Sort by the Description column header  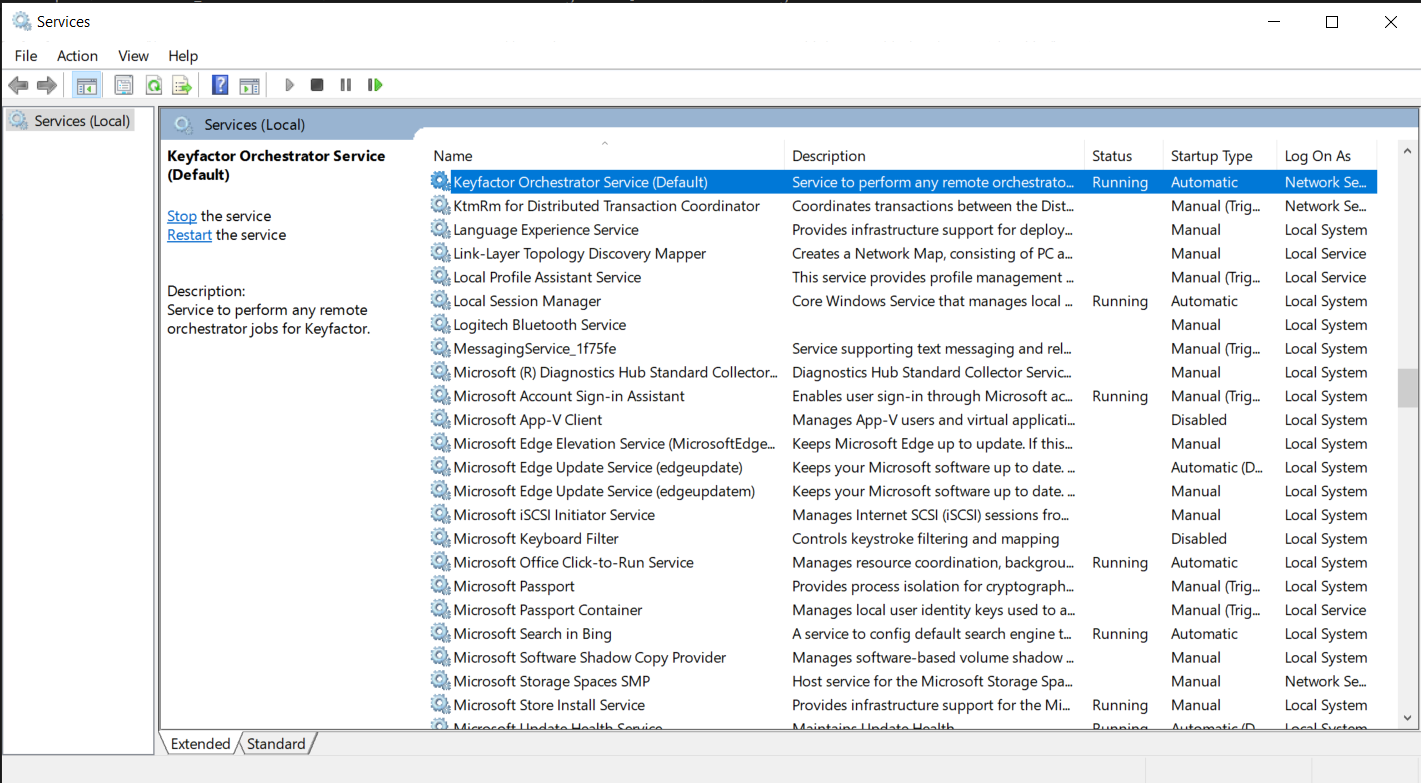(936, 156)
